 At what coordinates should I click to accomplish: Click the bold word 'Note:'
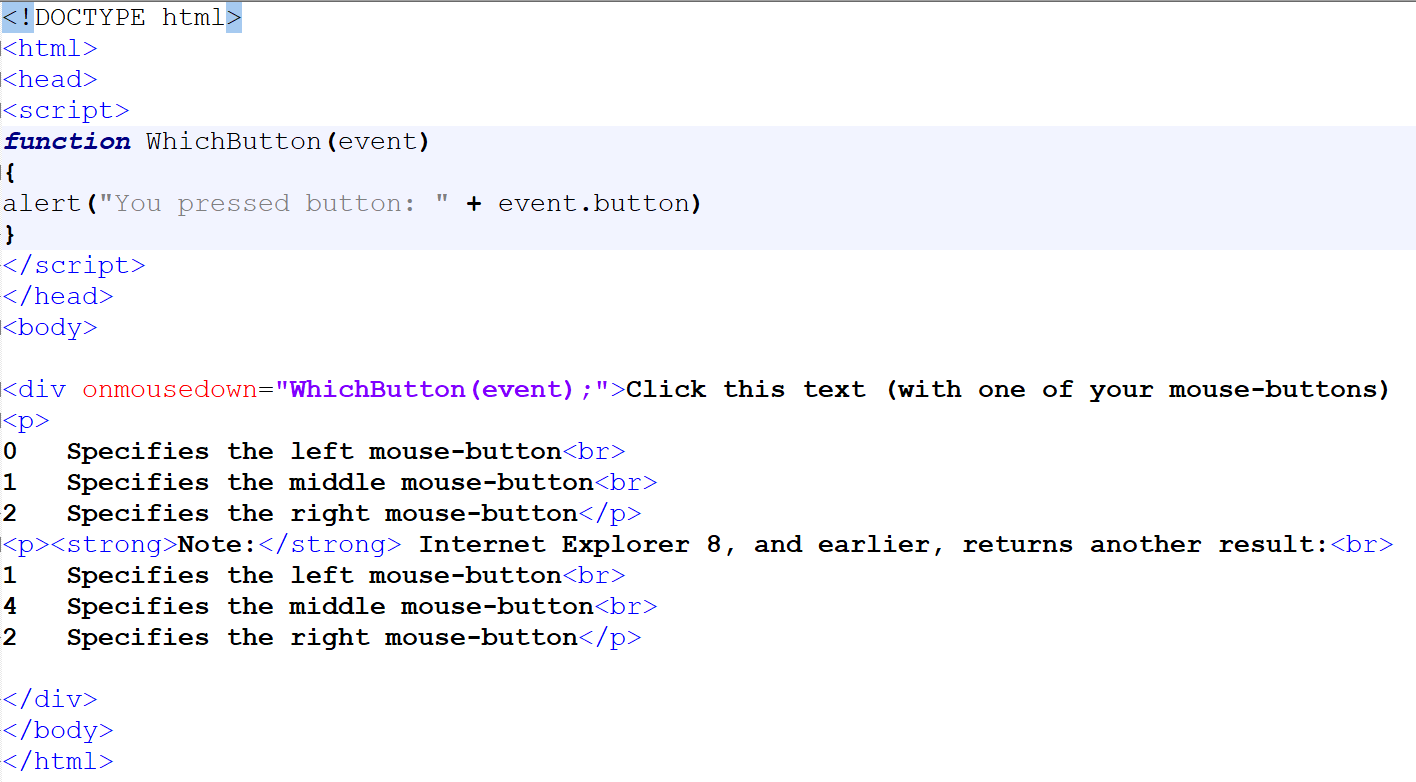point(218,545)
